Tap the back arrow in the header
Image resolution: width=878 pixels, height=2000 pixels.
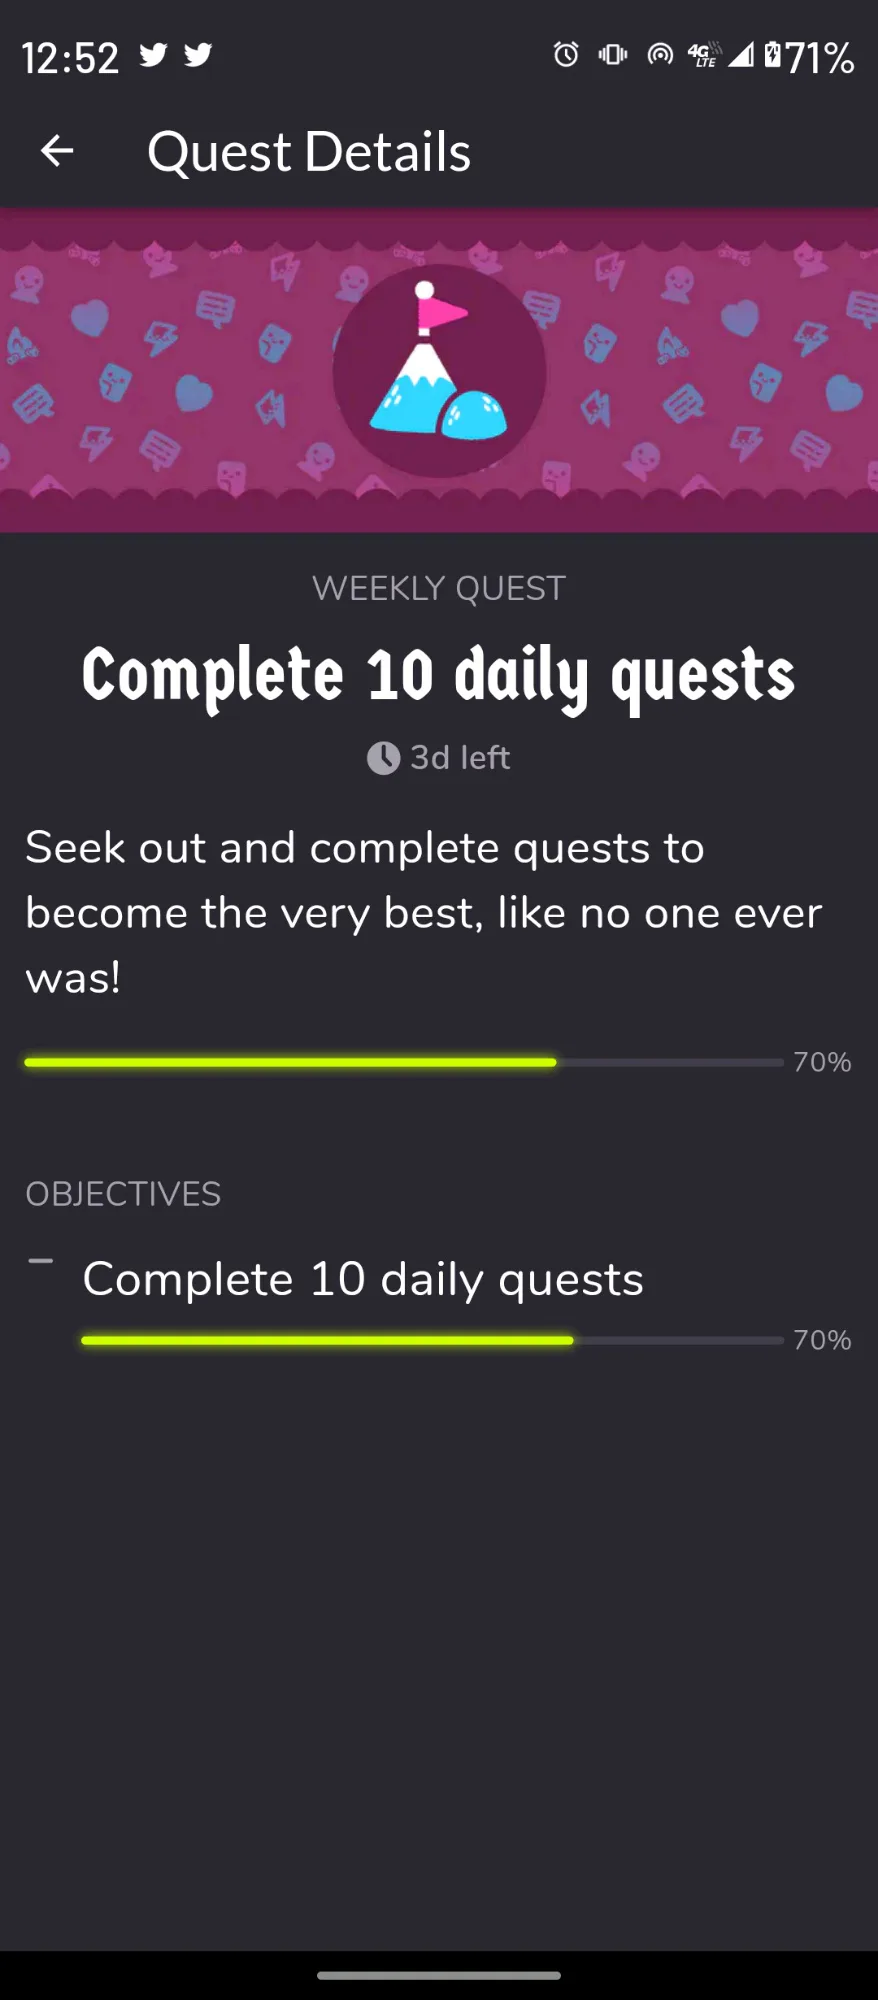(x=57, y=151)
